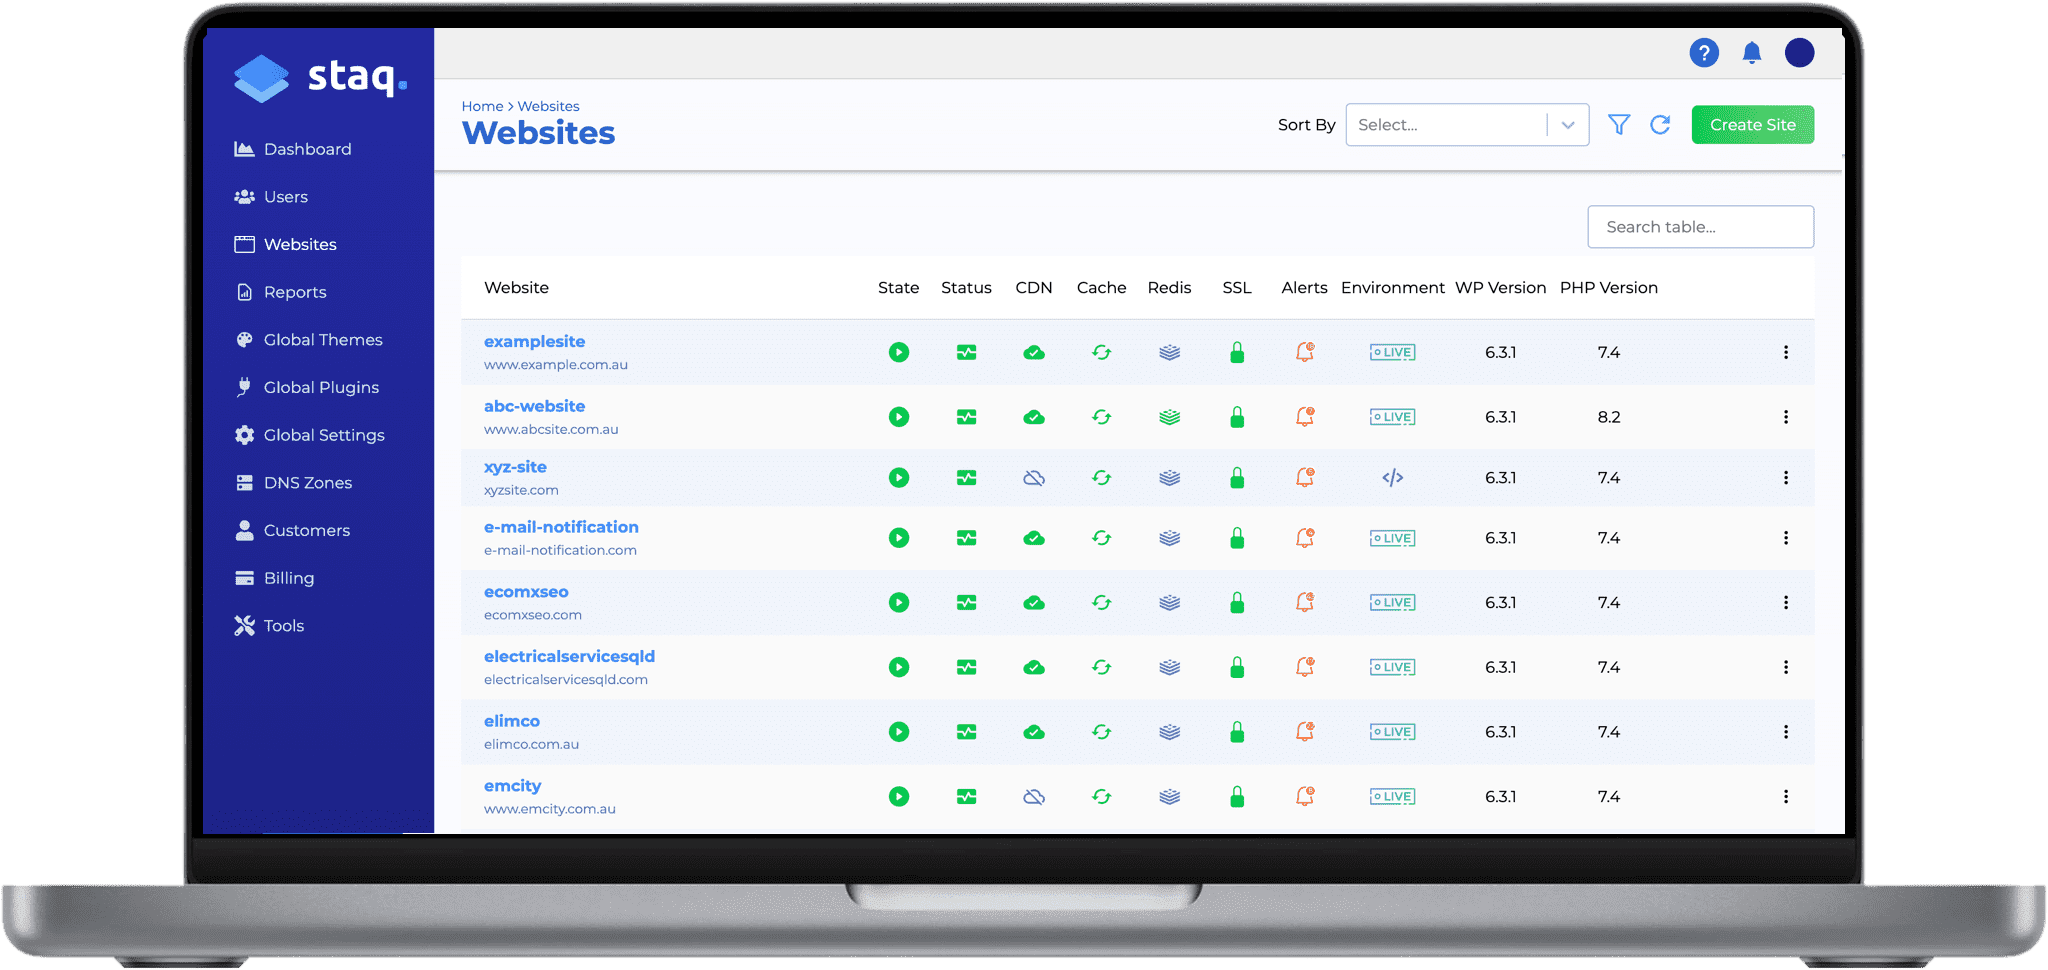2048x970 pixels.
Task: Open Global Themes from the sidebar
Action: [x=323, y=339]
